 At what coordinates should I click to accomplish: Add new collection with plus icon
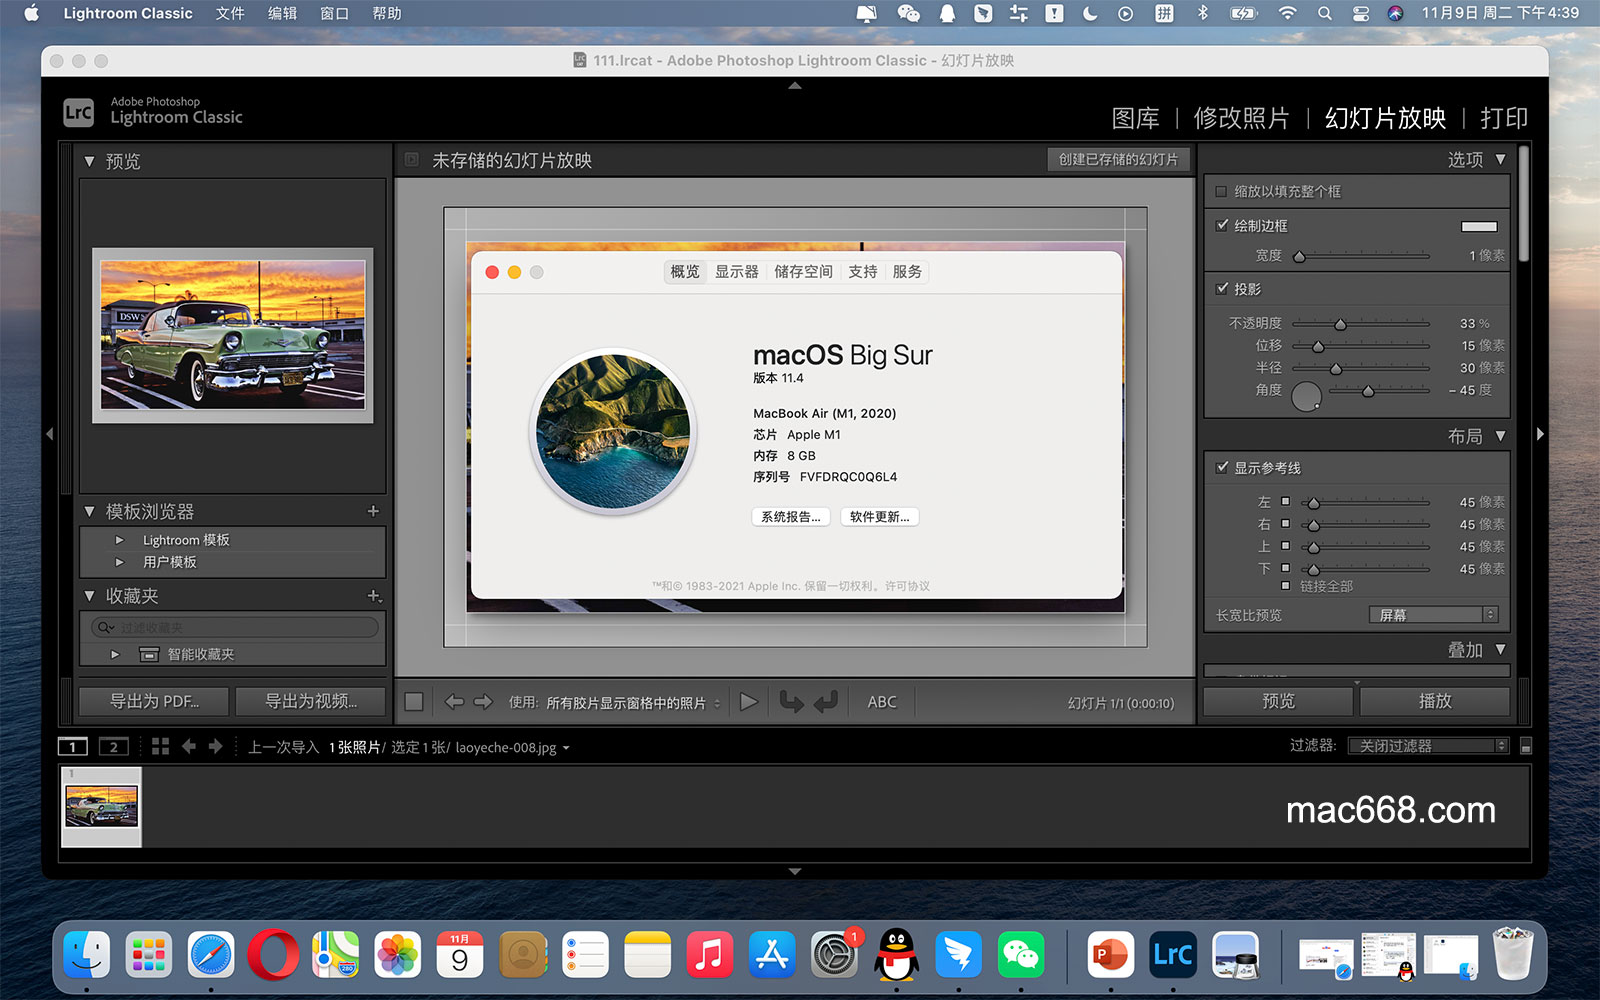pos(374,596)
